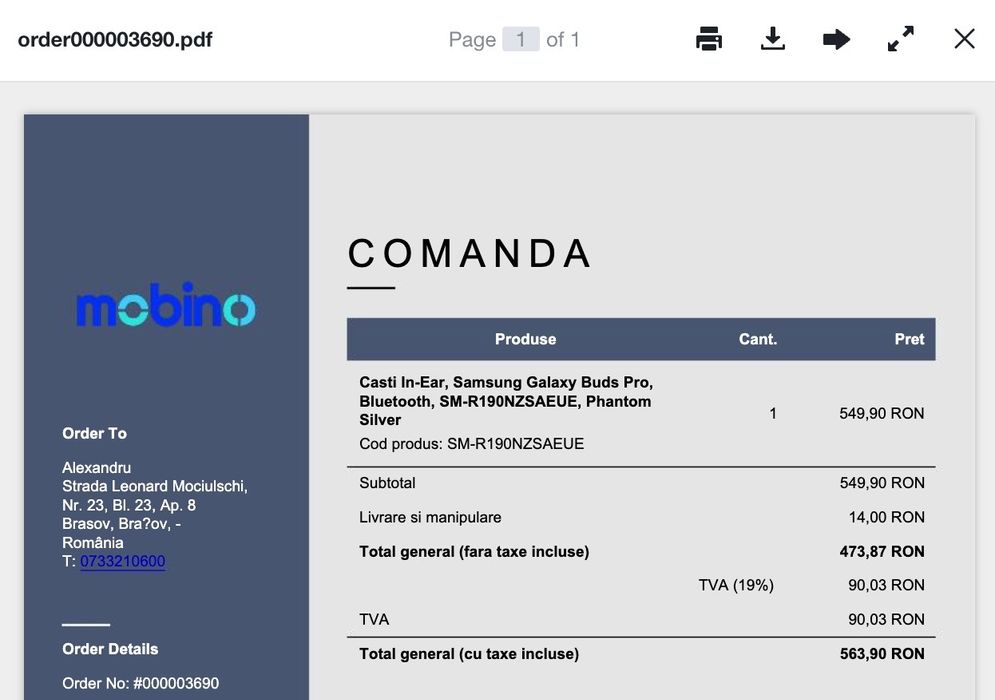Click the file name order000003690.pdf
Viewport: 995px width, 700px height.
pos(115,39)
